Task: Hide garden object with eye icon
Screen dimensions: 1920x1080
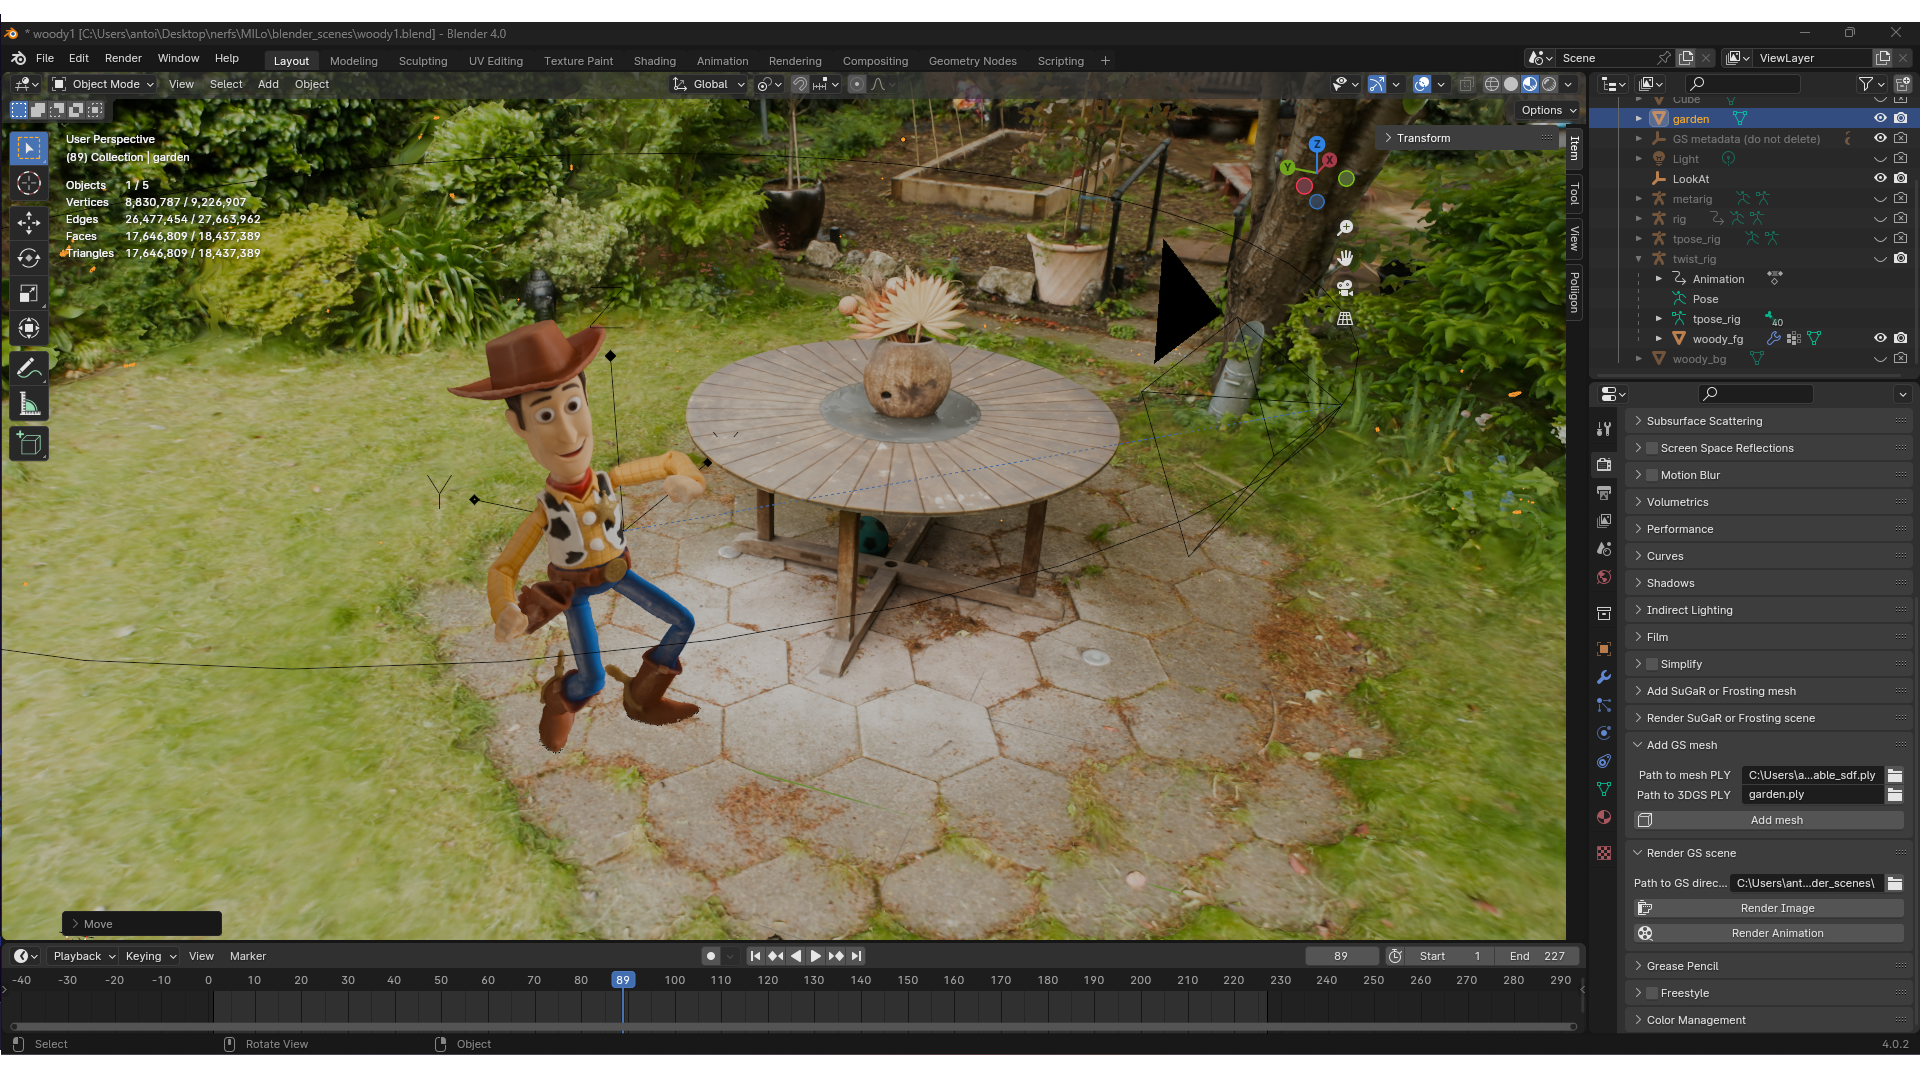Action: (x=1880, y=118)
